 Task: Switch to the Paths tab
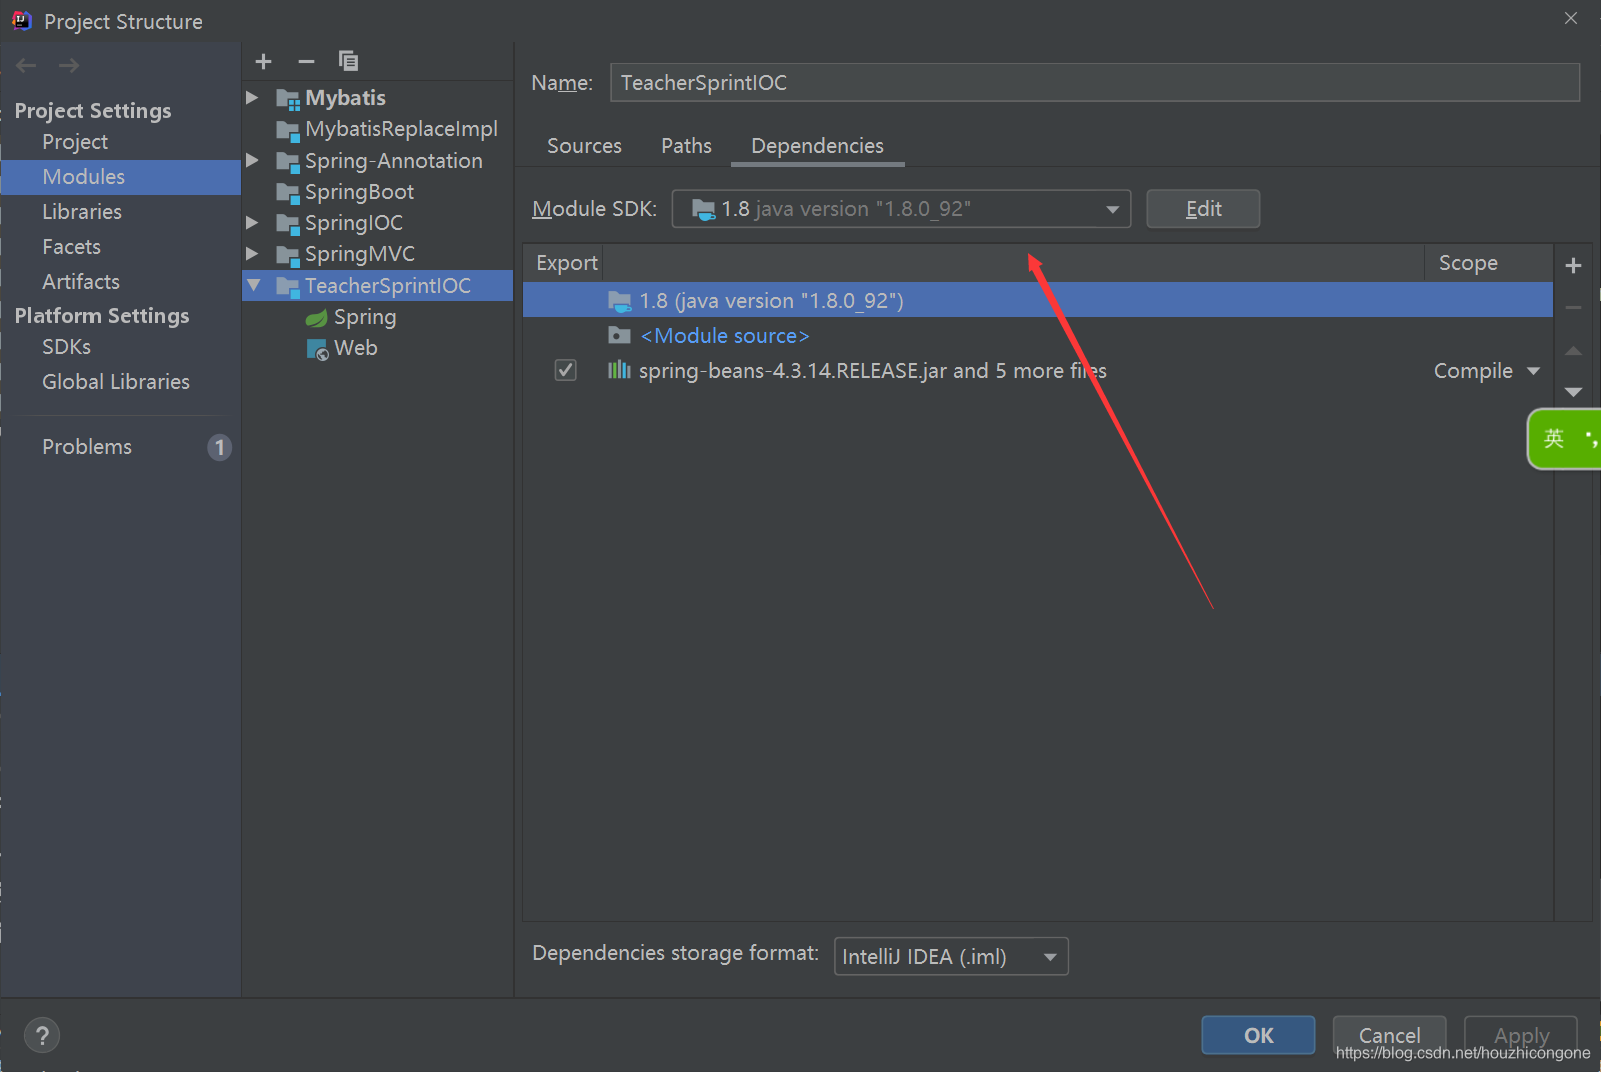point(686,146)
